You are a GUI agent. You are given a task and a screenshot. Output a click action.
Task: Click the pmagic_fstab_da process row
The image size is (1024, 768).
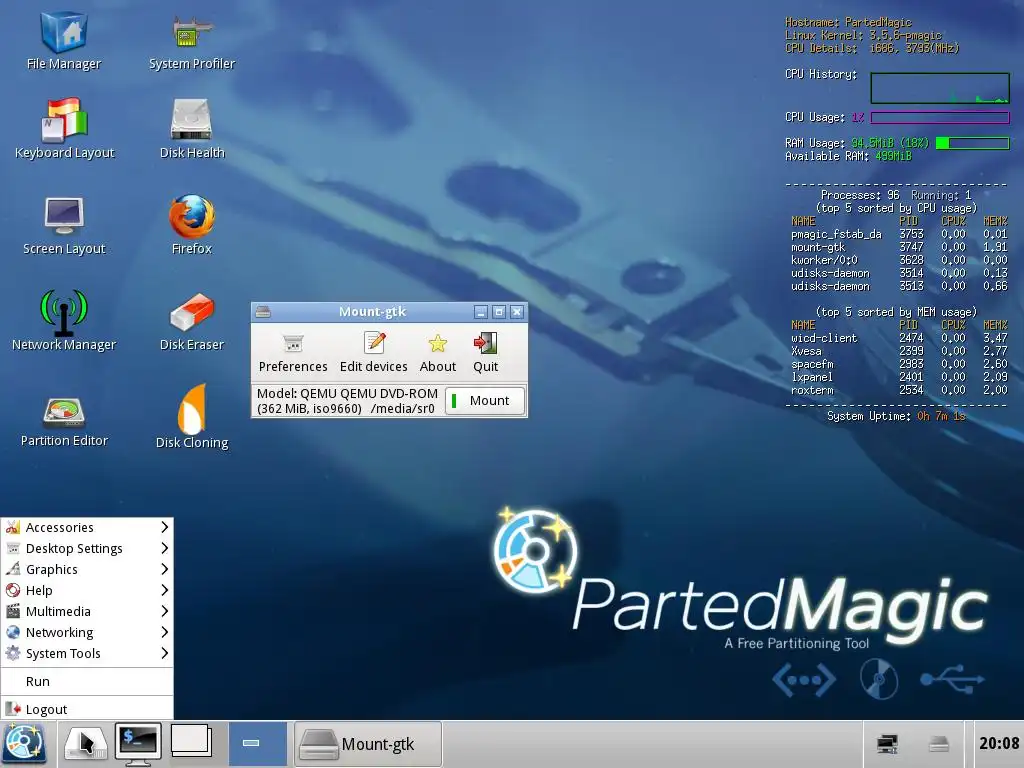(899, 234)
